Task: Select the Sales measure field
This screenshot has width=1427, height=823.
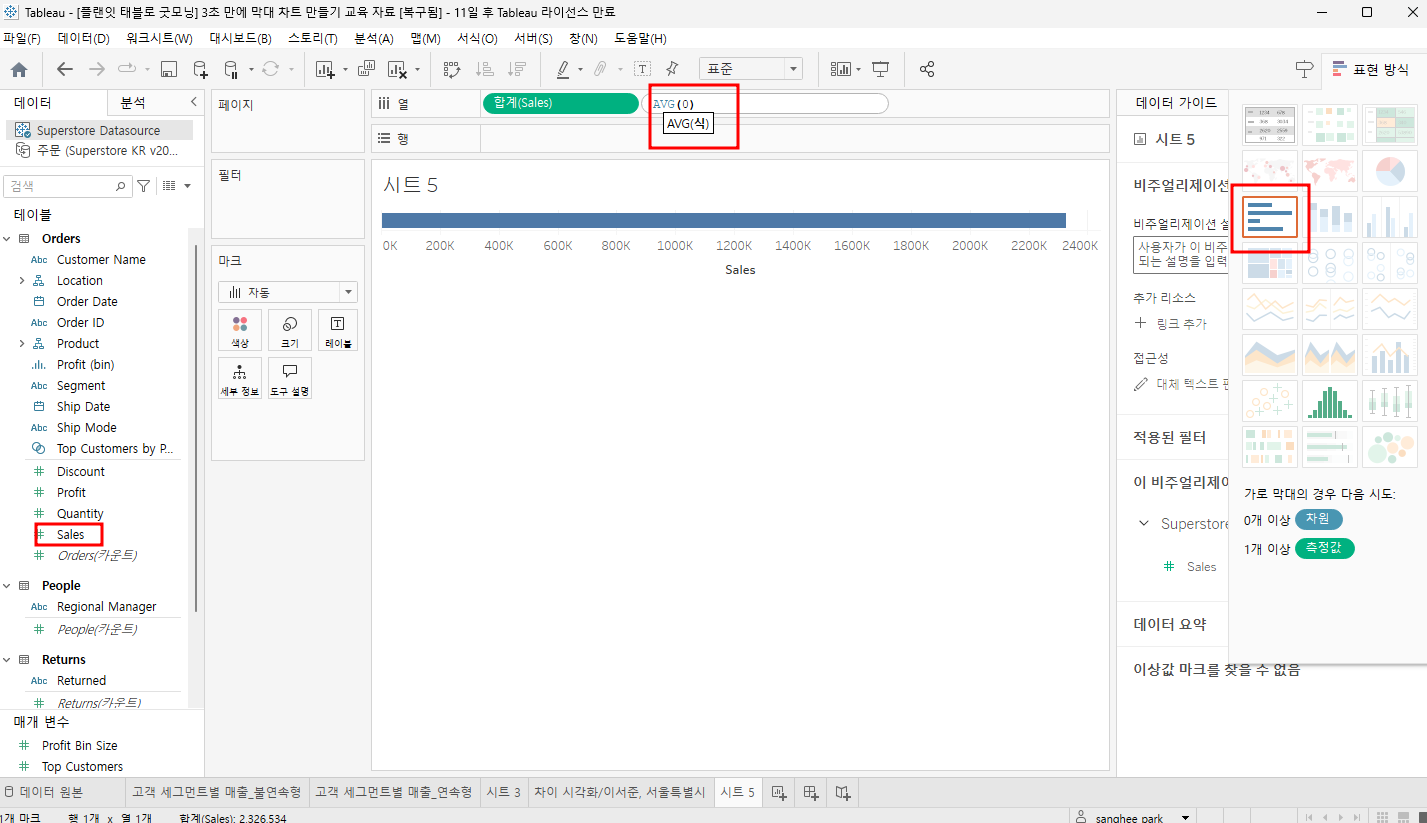Action: [70, 535]
